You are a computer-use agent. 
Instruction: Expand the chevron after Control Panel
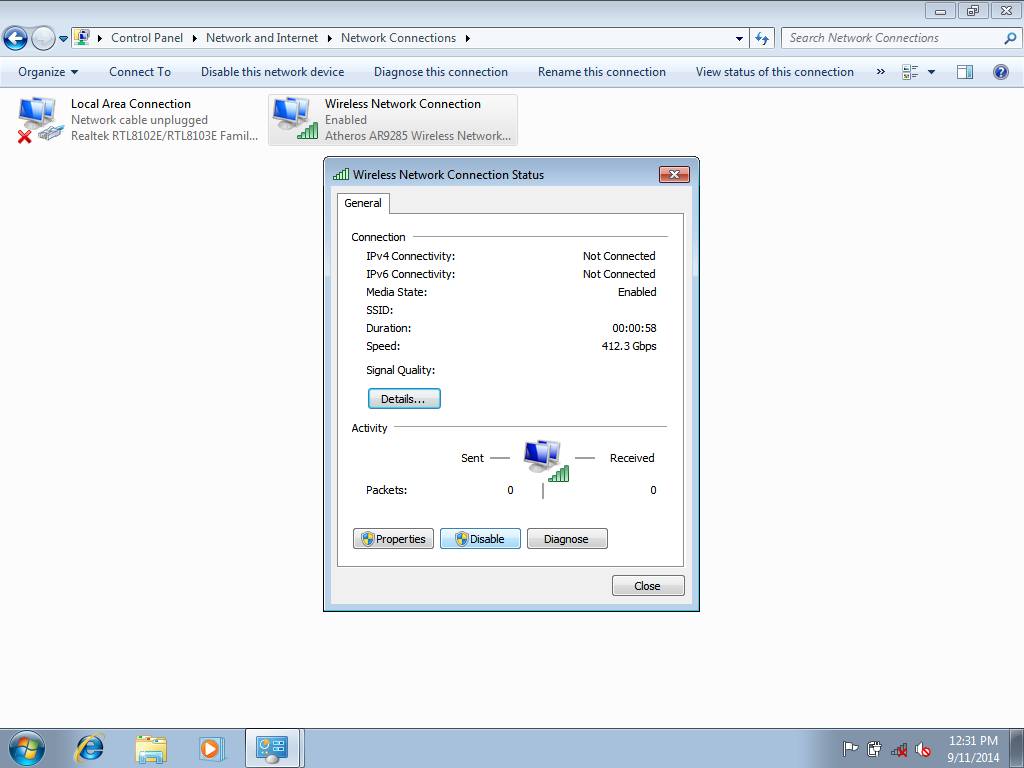point(195,38)
